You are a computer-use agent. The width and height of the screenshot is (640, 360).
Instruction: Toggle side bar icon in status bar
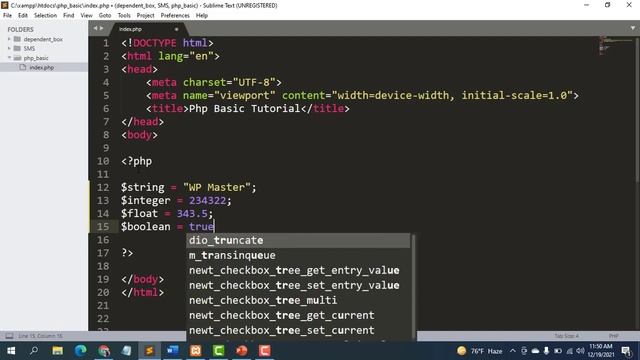click(x=9, y=336)
